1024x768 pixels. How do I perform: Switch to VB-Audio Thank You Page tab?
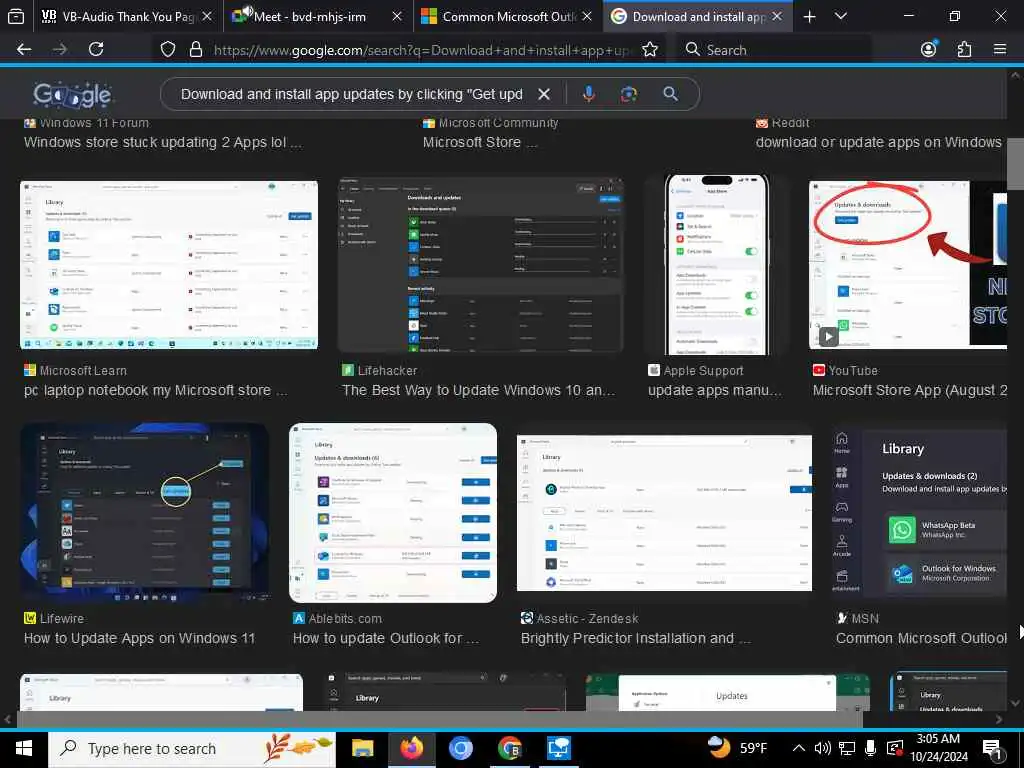coord(118,16)
